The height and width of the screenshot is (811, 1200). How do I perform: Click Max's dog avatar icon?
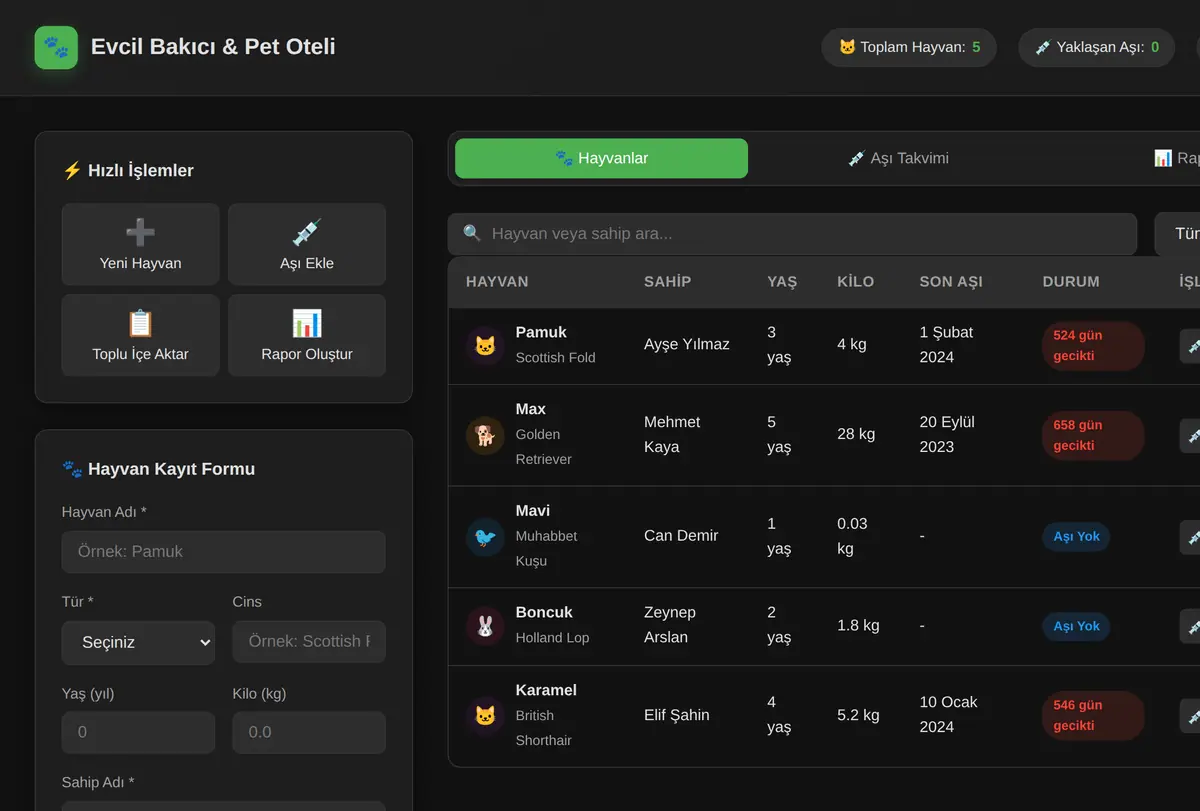pyautogui.click(x=485, y=436)
